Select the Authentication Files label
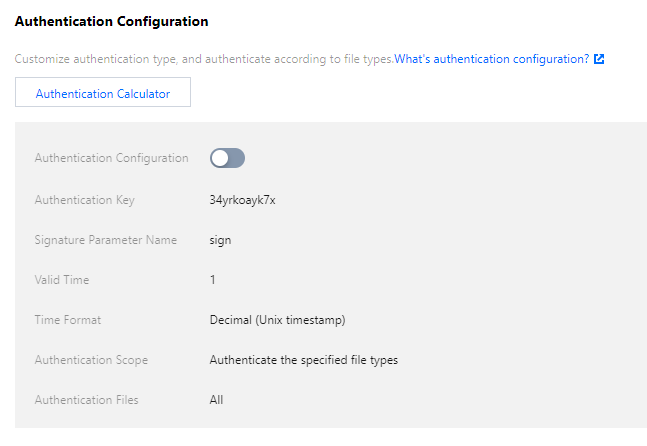The height and width of the screenshot is (446, 647). pyautogui.click(x=86, y=400)
